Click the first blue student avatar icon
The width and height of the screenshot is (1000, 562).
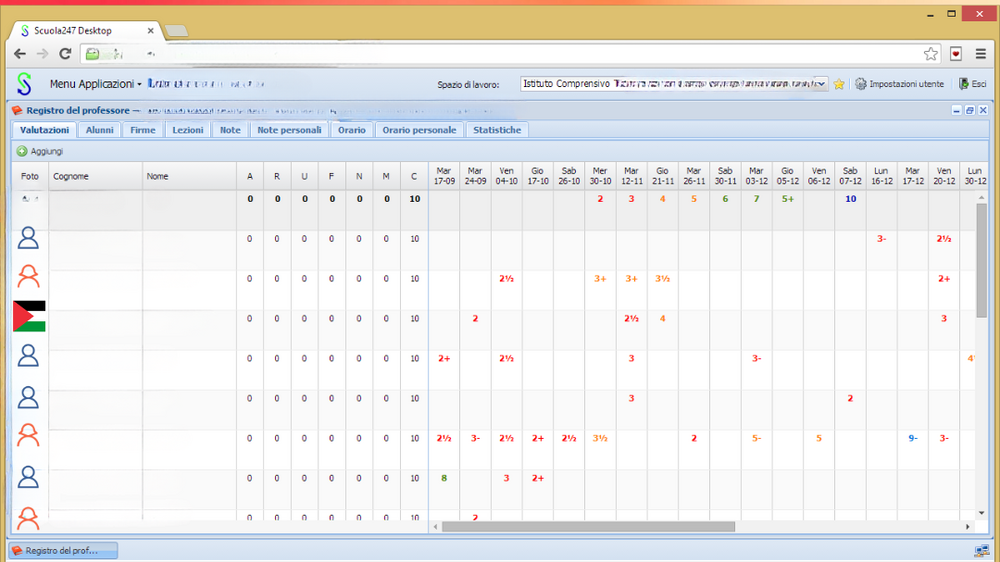(x=29, y=238)
